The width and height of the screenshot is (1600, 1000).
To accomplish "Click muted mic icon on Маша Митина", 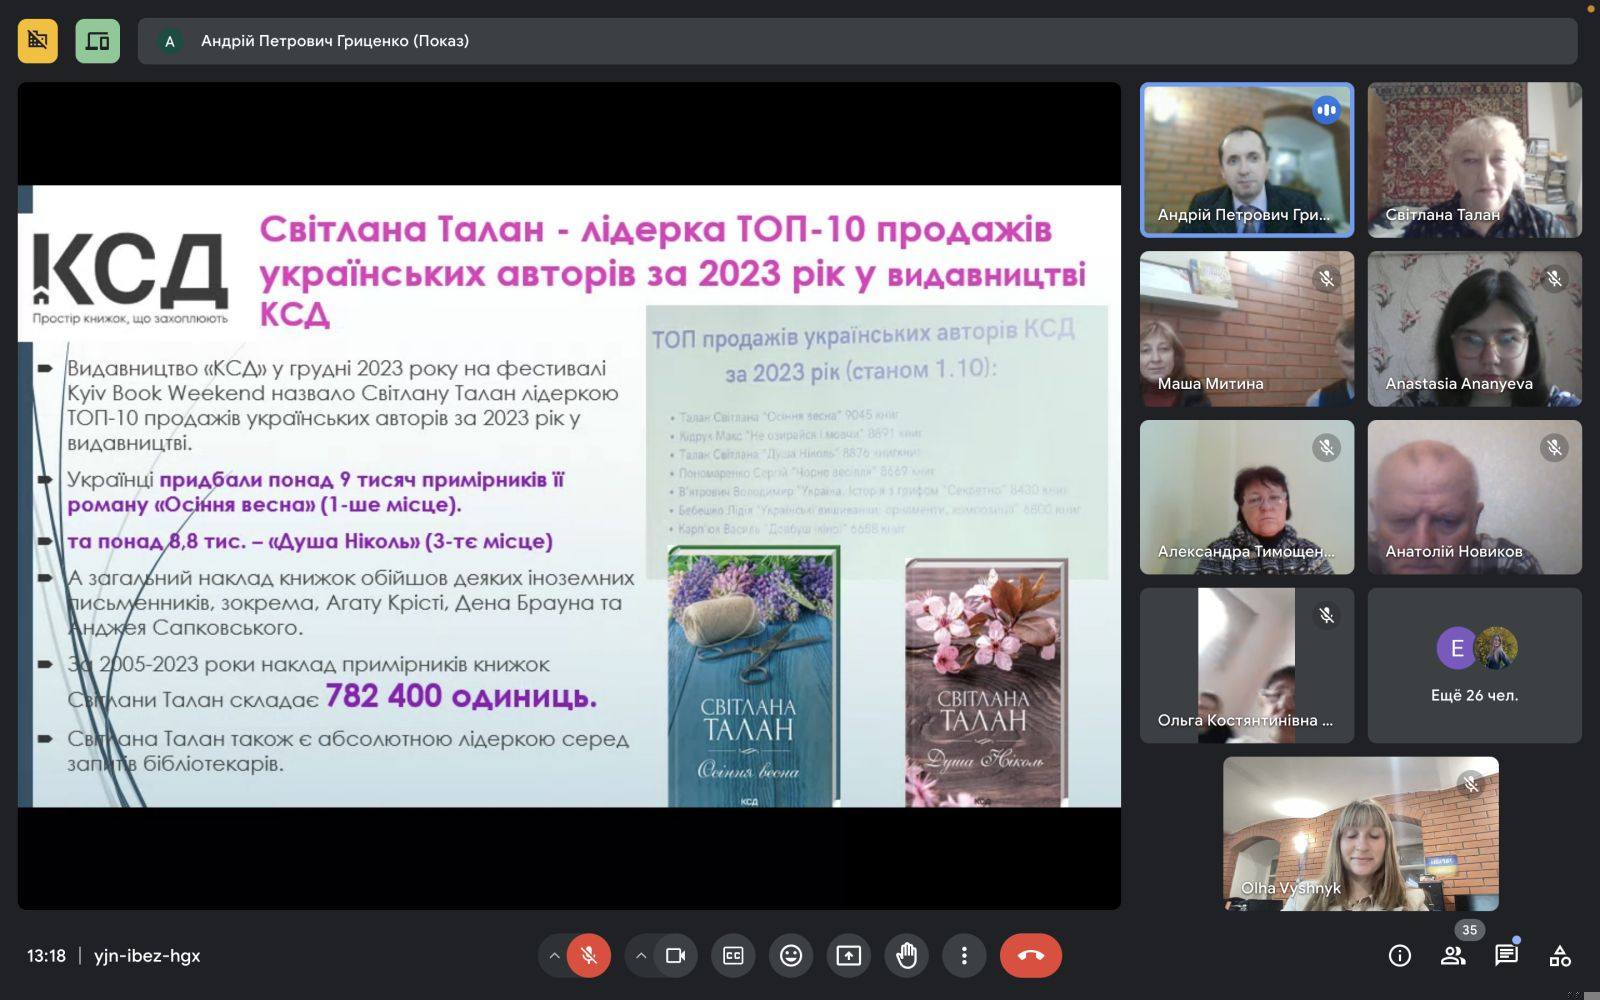I will (1326, 279).
